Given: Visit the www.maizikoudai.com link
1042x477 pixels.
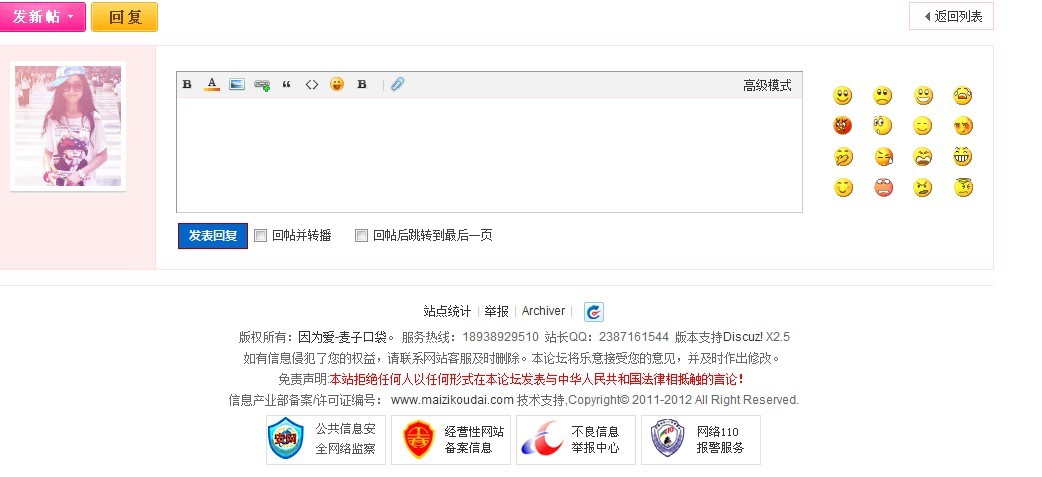Looking at the screenshot, I should [453, 400].
